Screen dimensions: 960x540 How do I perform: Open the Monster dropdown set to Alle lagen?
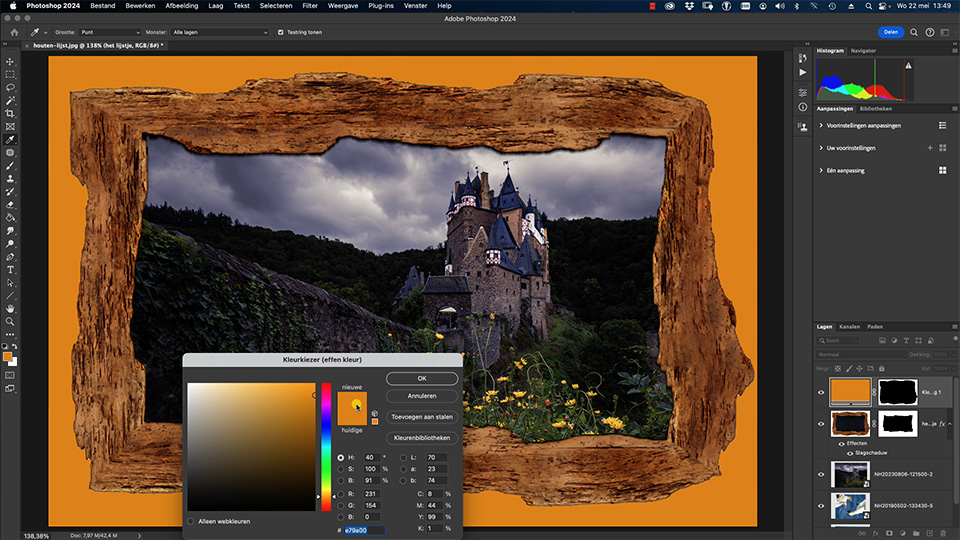coord(220,32)
